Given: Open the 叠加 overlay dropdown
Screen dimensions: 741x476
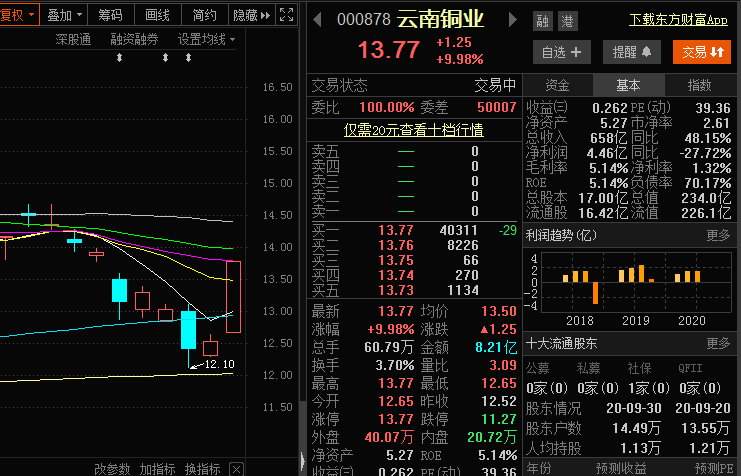Looking at the screenshot, I should click(x=64, y=15).
